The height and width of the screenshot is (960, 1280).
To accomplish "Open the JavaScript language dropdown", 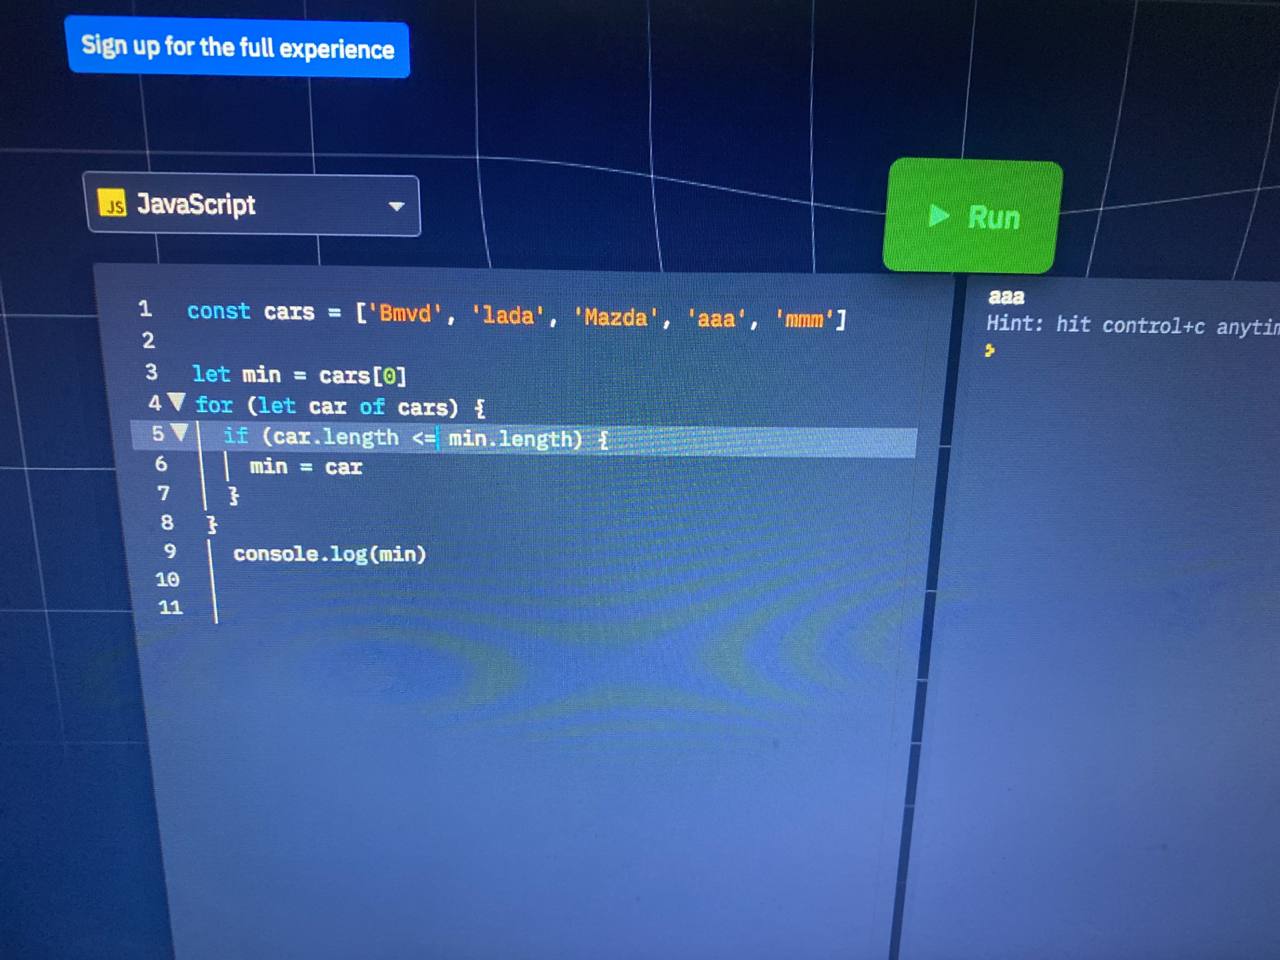I will coord(253,205).
